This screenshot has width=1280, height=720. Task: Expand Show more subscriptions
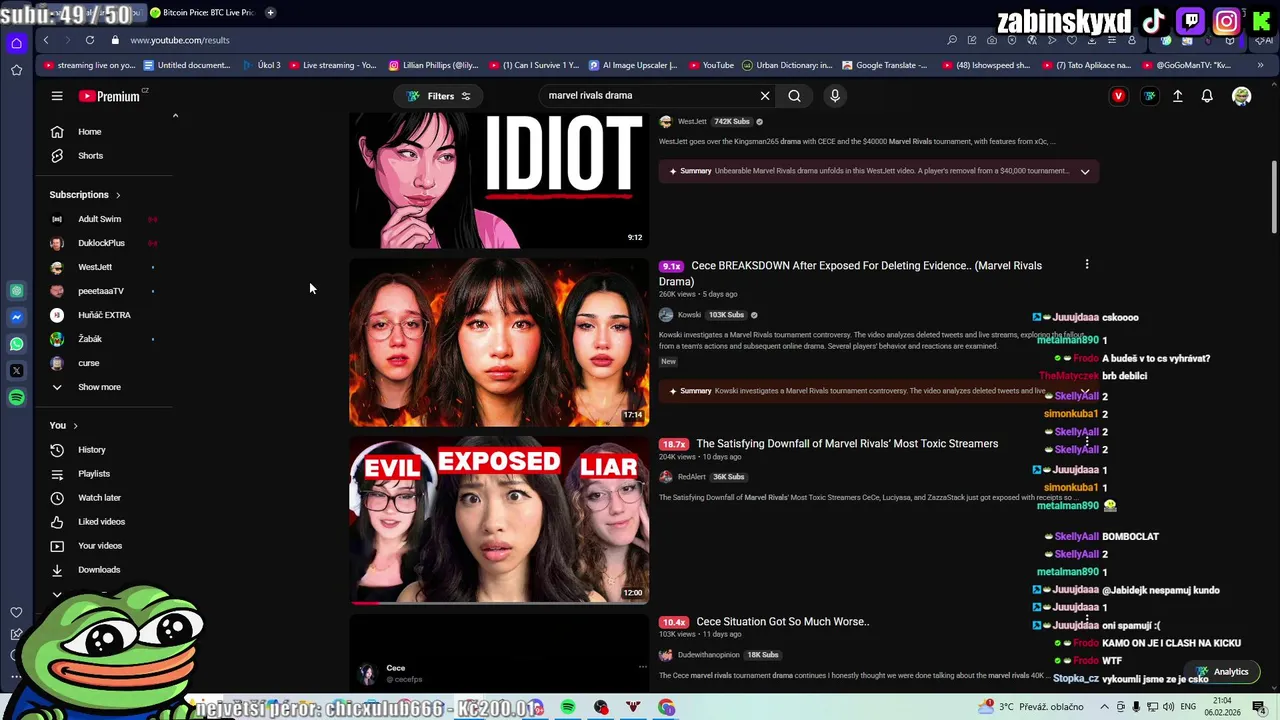[99, 387]
